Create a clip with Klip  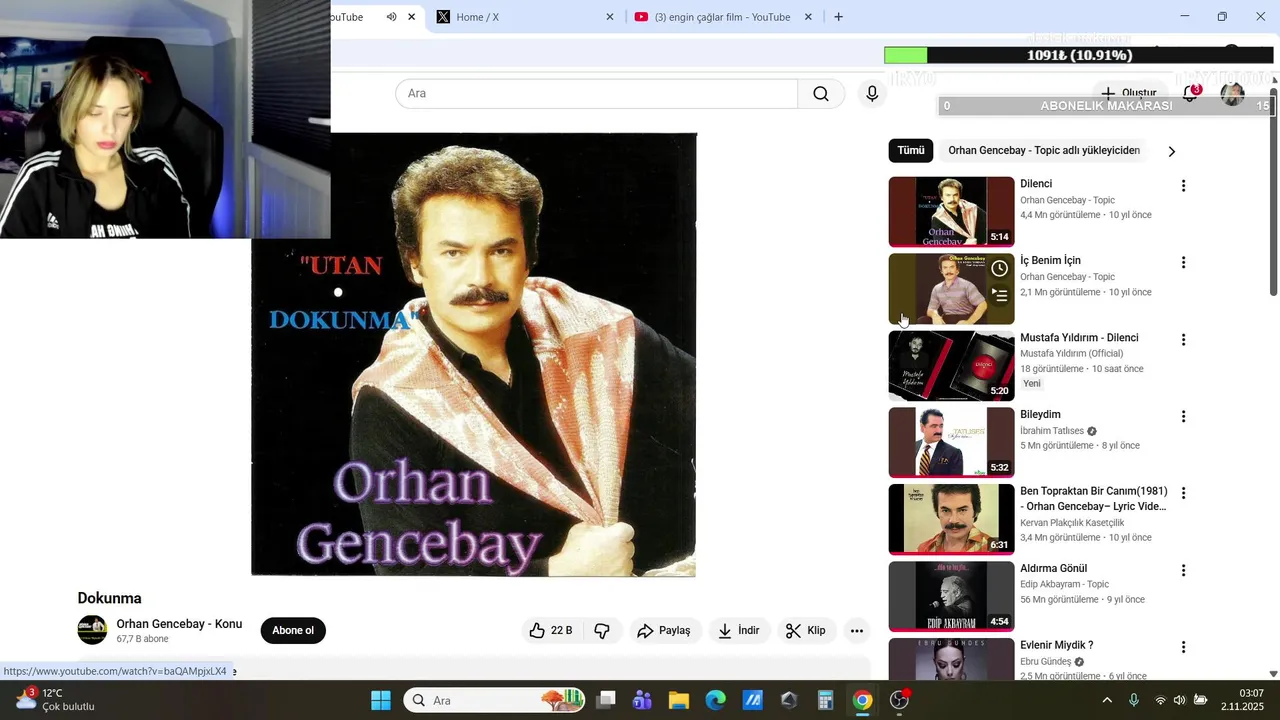coord(806,630)
